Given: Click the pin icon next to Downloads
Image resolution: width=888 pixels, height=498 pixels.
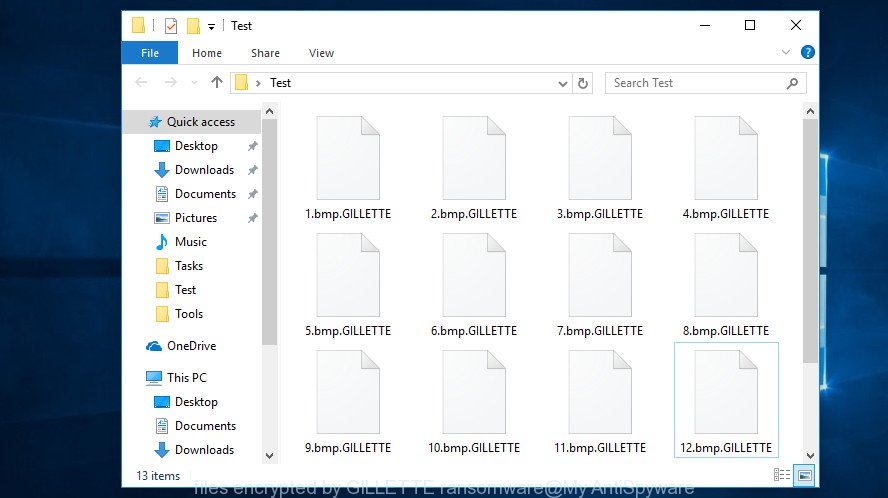Looking at the screenshot, I should point(253,170).
